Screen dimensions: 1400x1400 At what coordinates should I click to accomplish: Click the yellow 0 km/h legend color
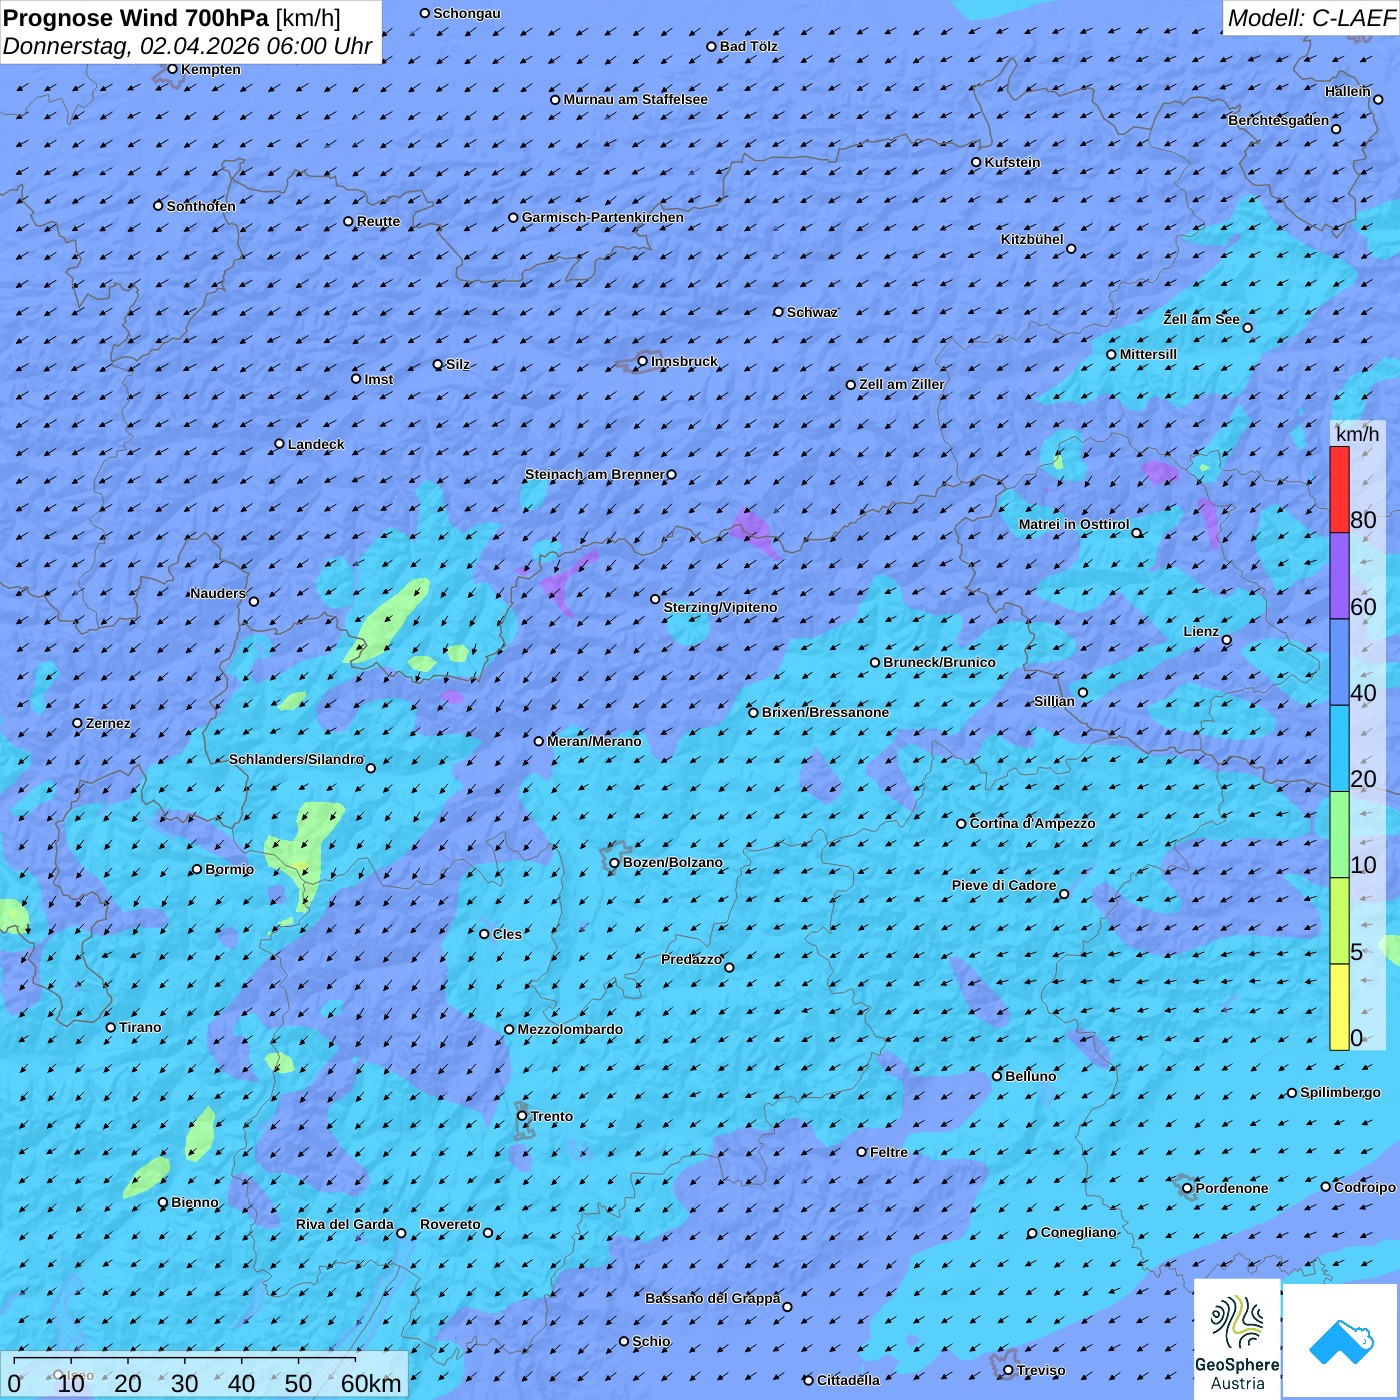coord(1339,1007)
